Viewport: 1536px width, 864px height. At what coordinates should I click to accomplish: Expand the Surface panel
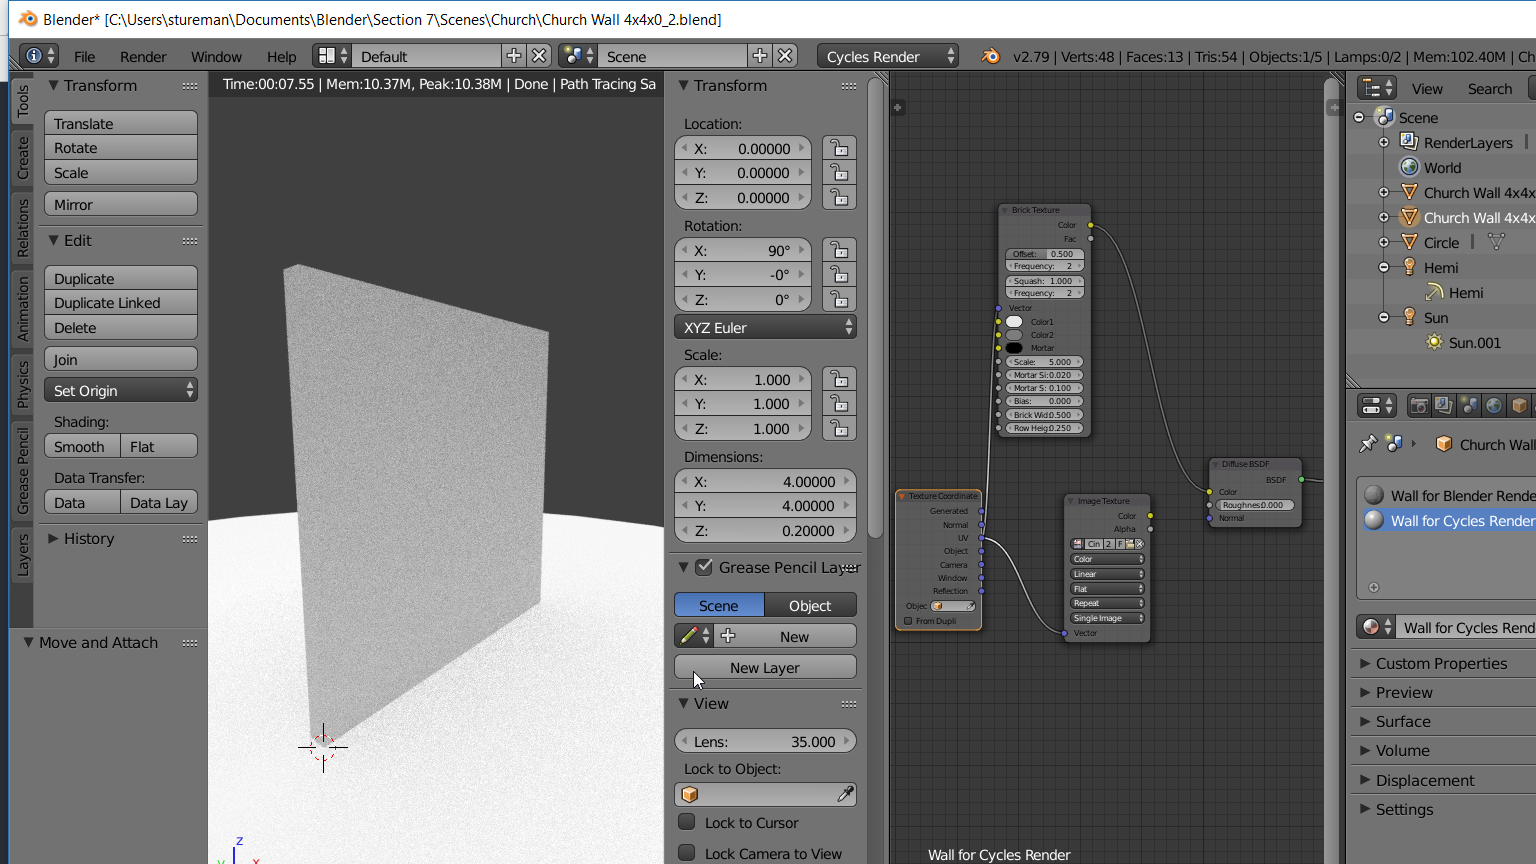[x=1403, y=721]
